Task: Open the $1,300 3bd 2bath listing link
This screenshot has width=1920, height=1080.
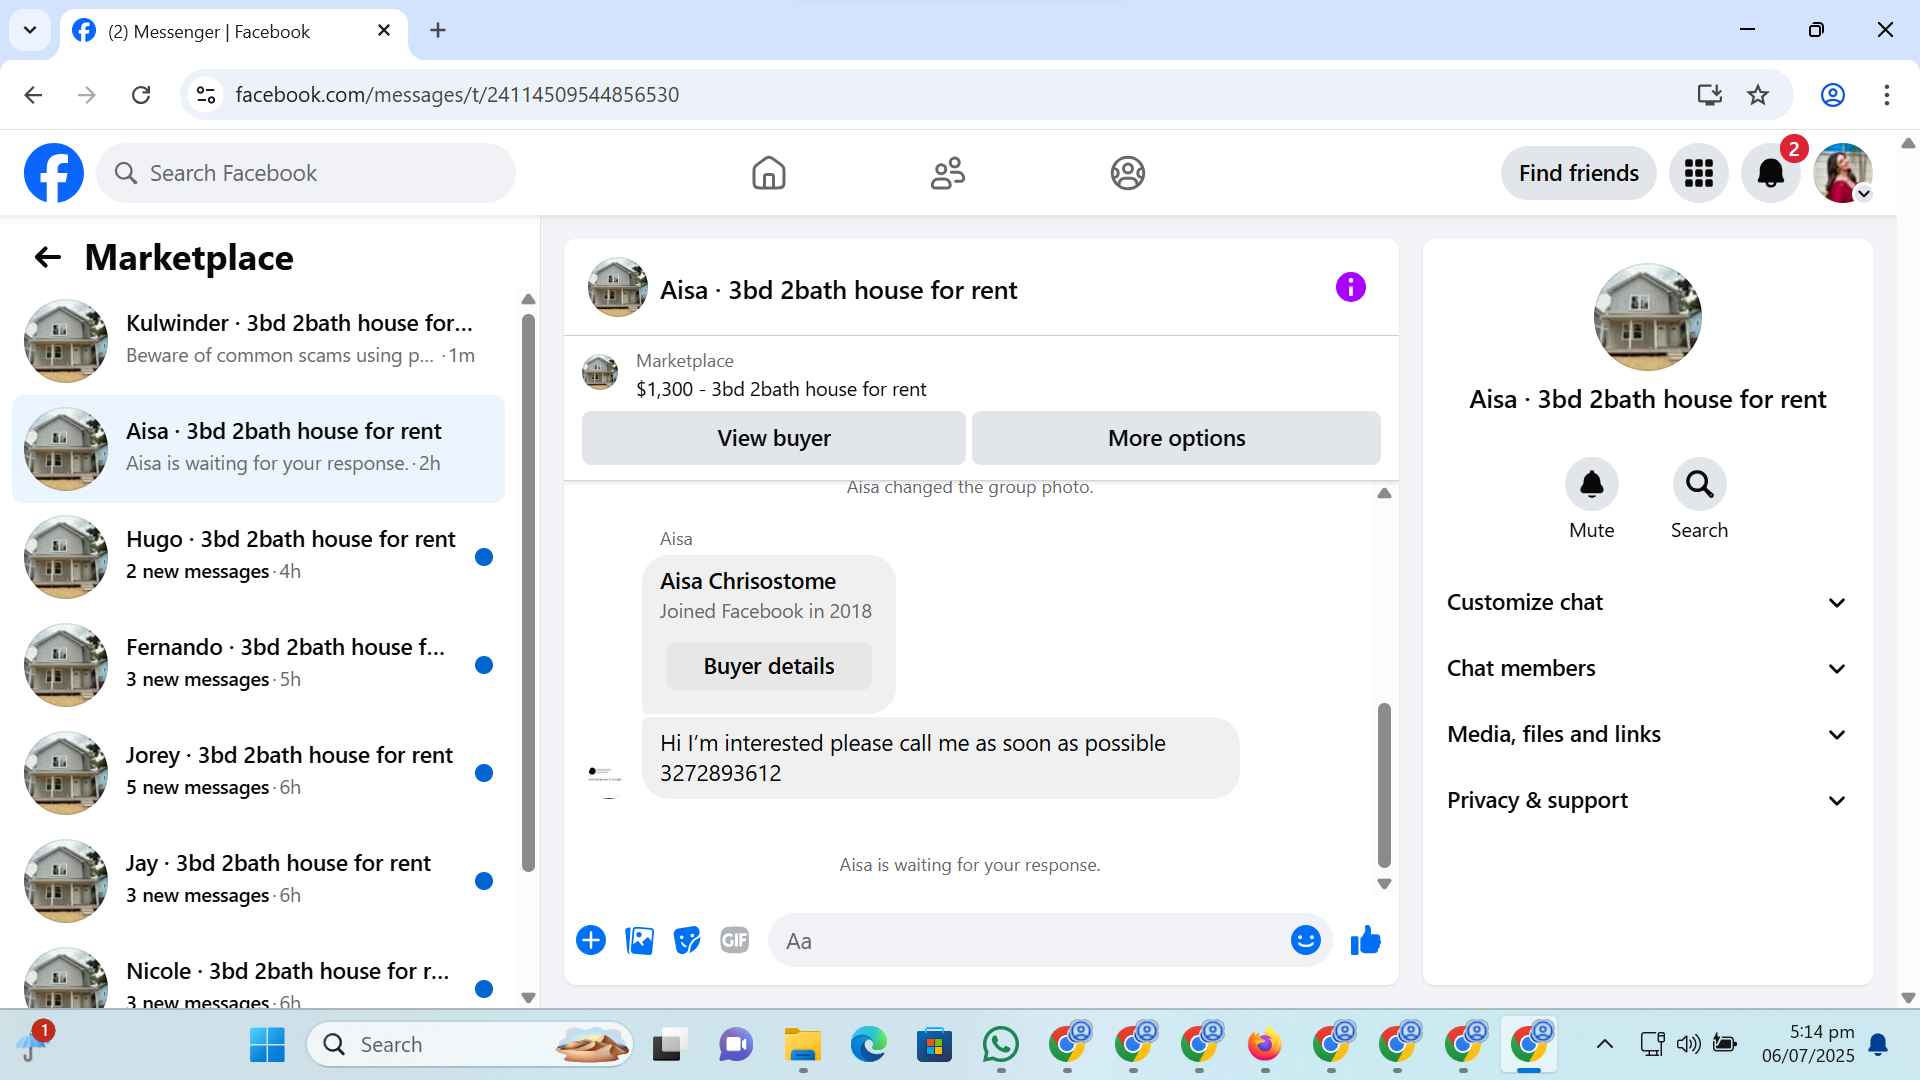Action: [781, 389]
